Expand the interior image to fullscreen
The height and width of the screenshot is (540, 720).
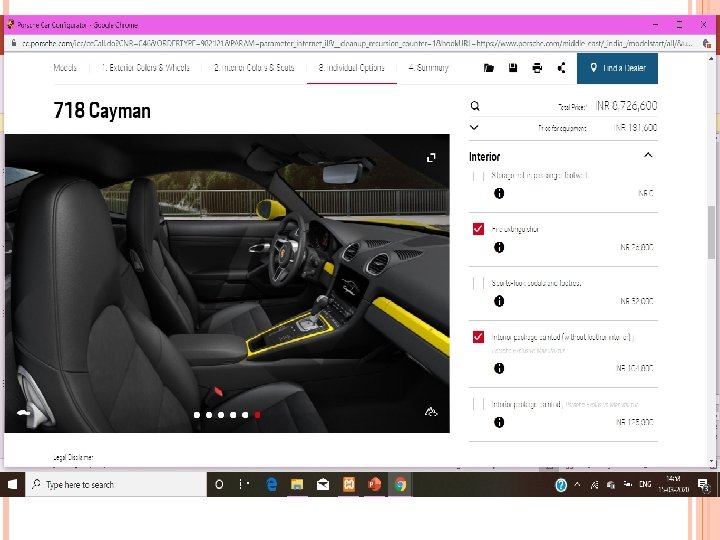pos(431,158)
